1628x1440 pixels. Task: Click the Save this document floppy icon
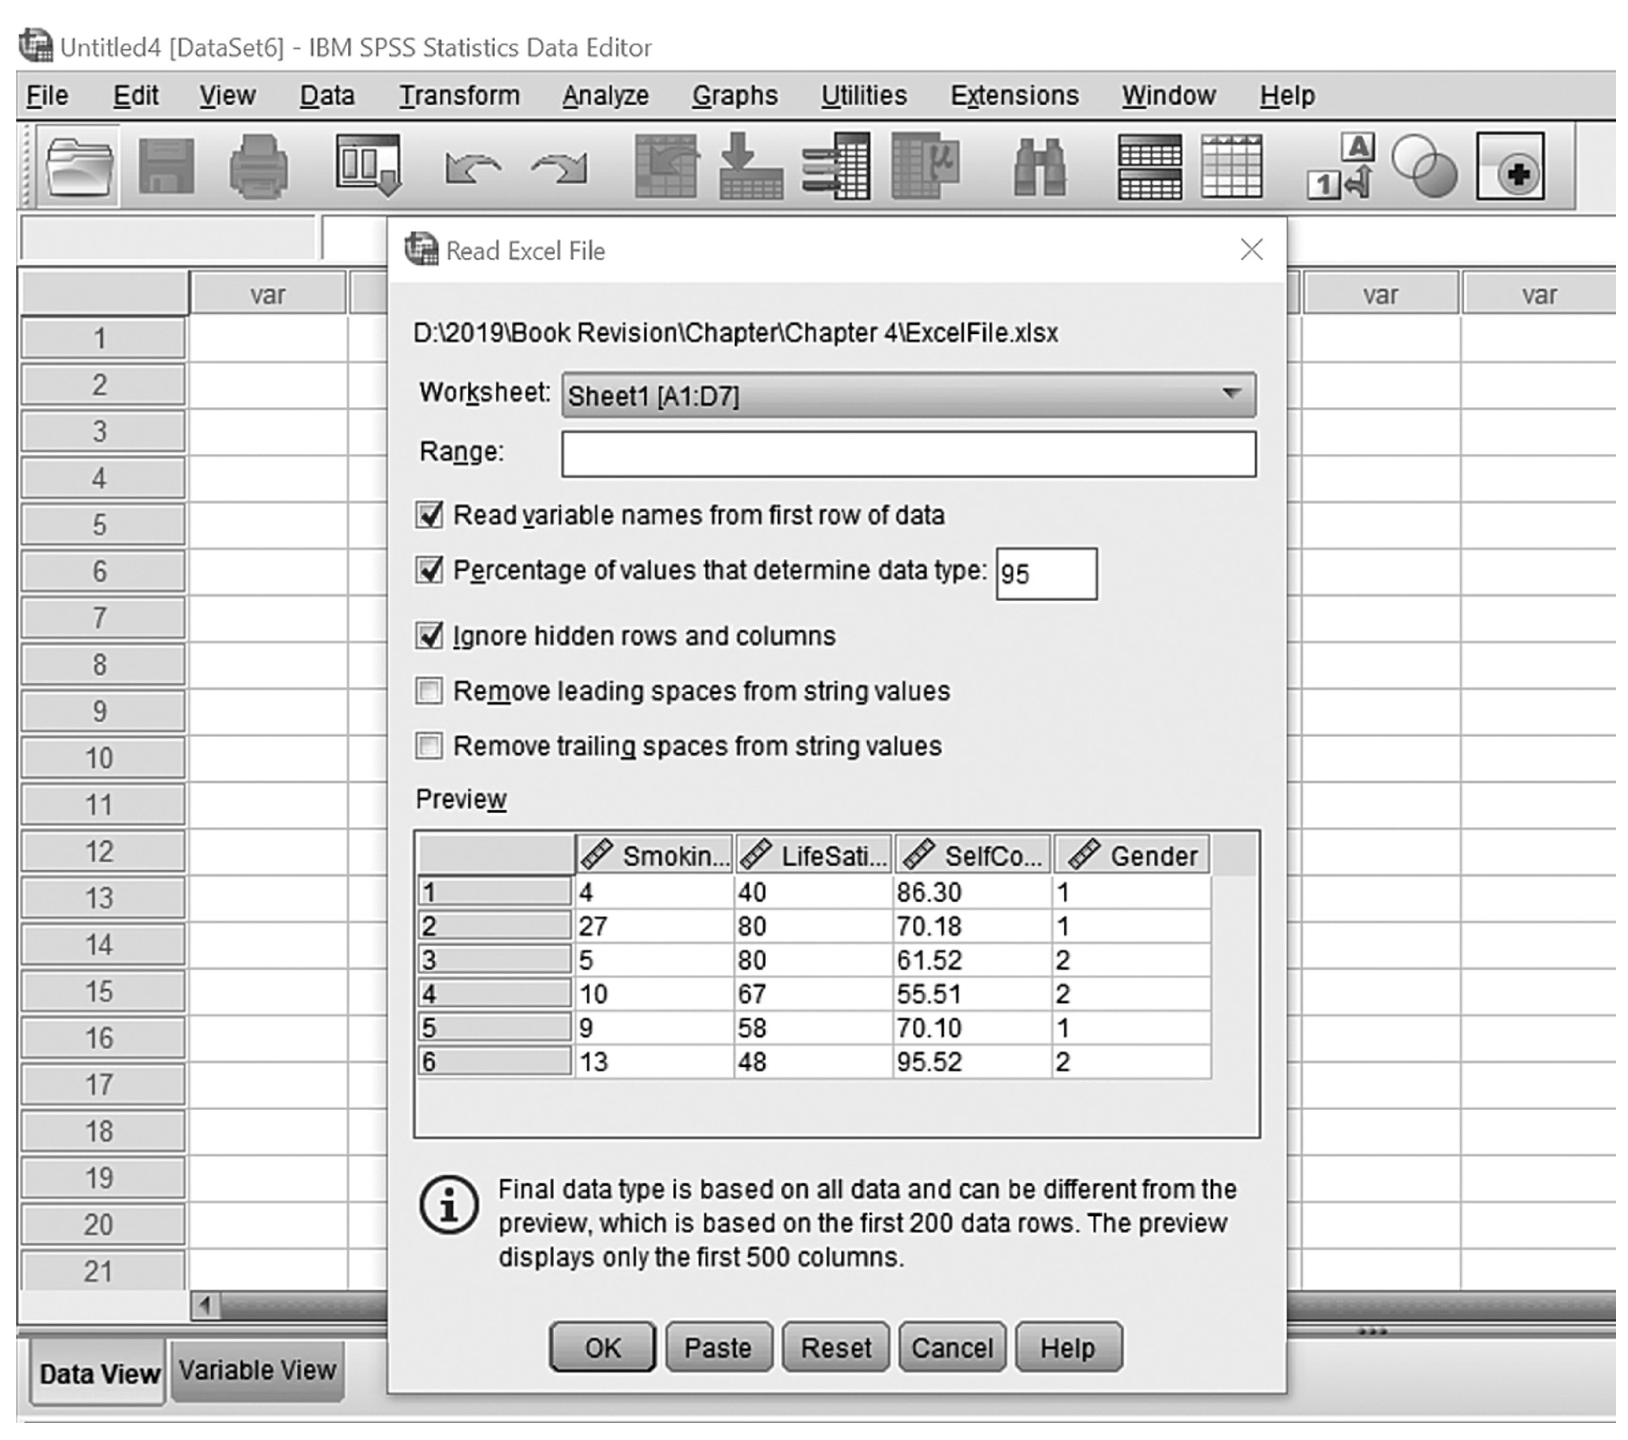click(166, 166)
